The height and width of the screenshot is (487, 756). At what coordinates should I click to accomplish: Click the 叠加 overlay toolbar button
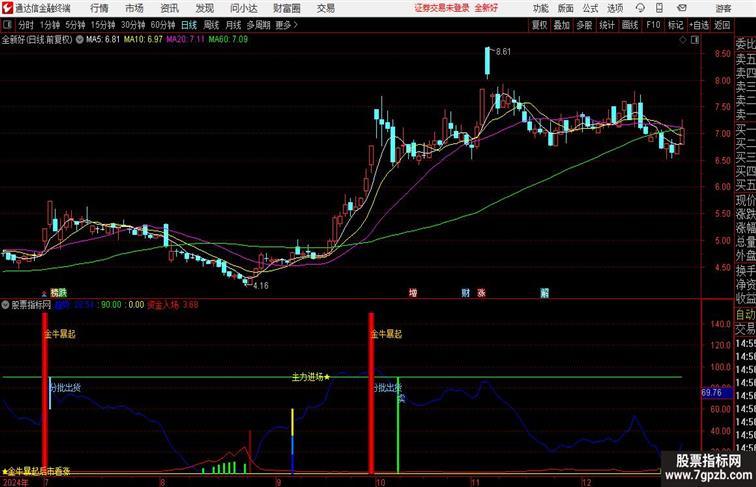[x=562, y=25]
